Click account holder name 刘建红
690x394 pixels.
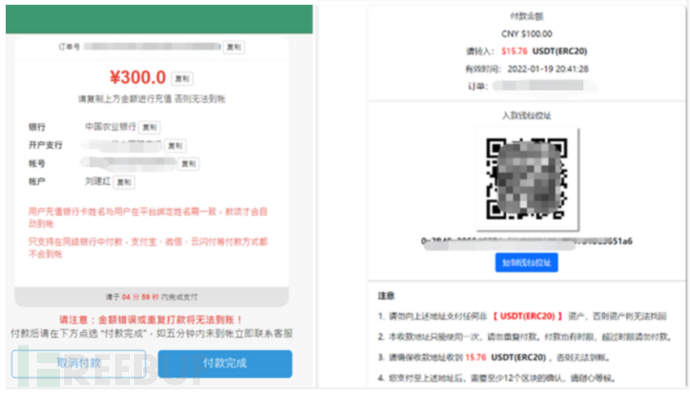[98, 181]
